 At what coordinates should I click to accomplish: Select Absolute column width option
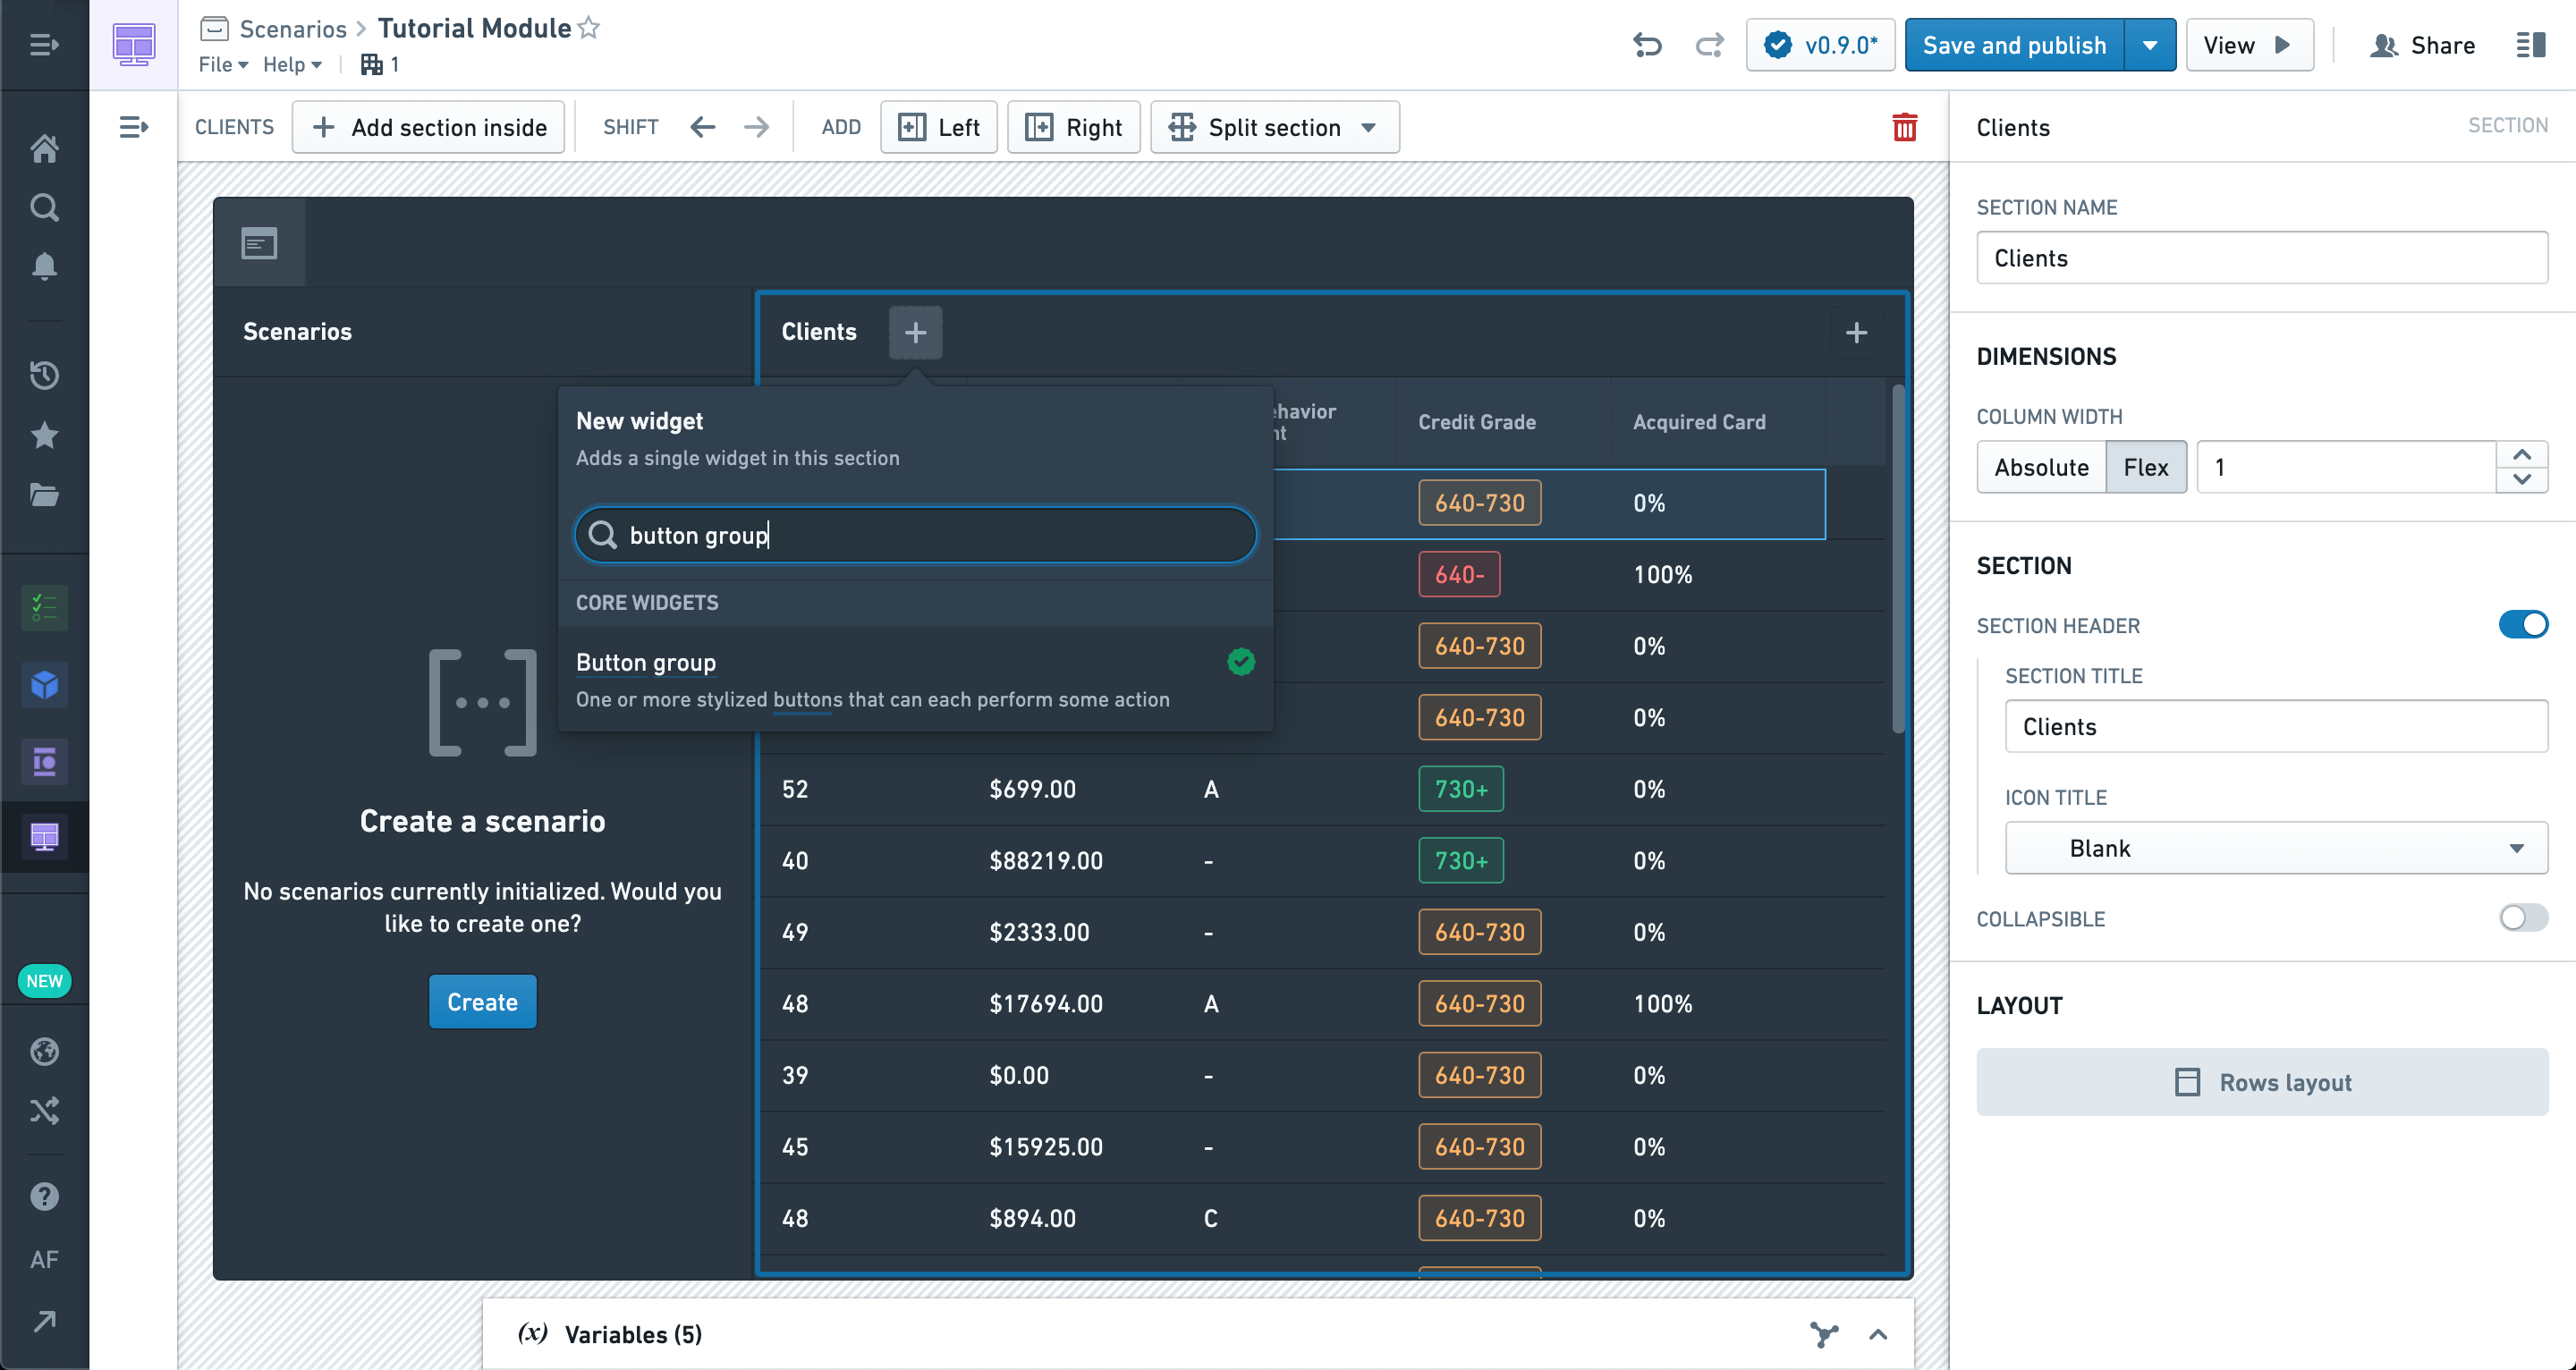(x=2041, y=467)
